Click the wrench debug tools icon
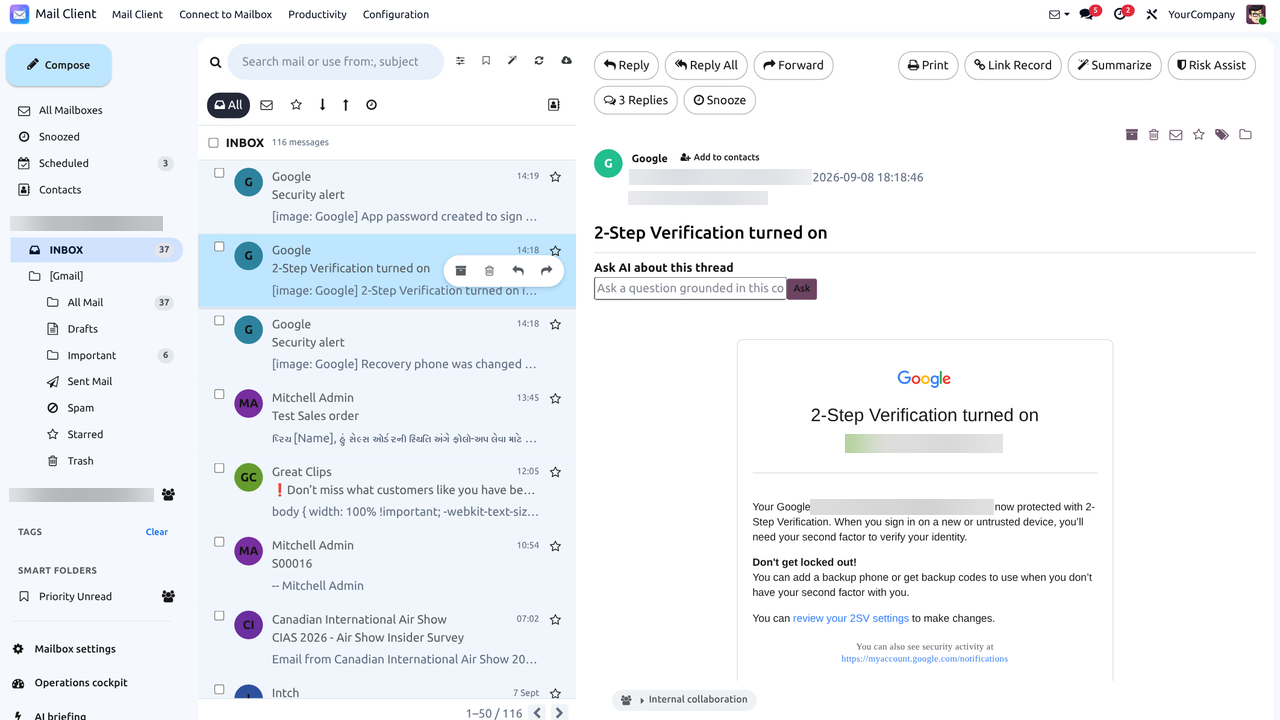The width and height of the screenshot is (1280, 720). [1152, 15]
